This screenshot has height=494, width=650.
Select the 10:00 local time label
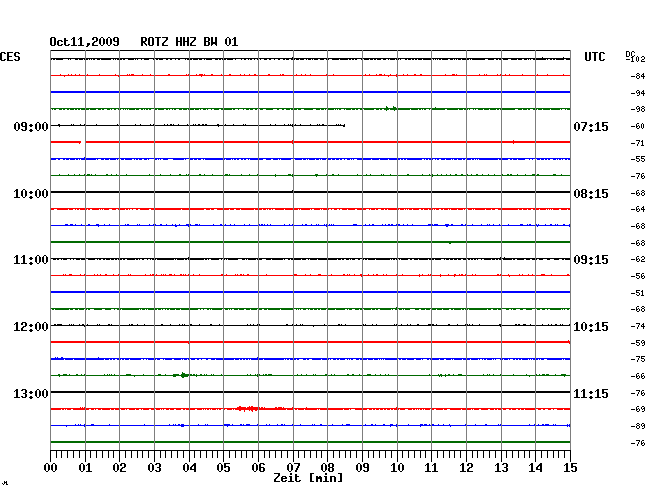[x=31, y=194]
